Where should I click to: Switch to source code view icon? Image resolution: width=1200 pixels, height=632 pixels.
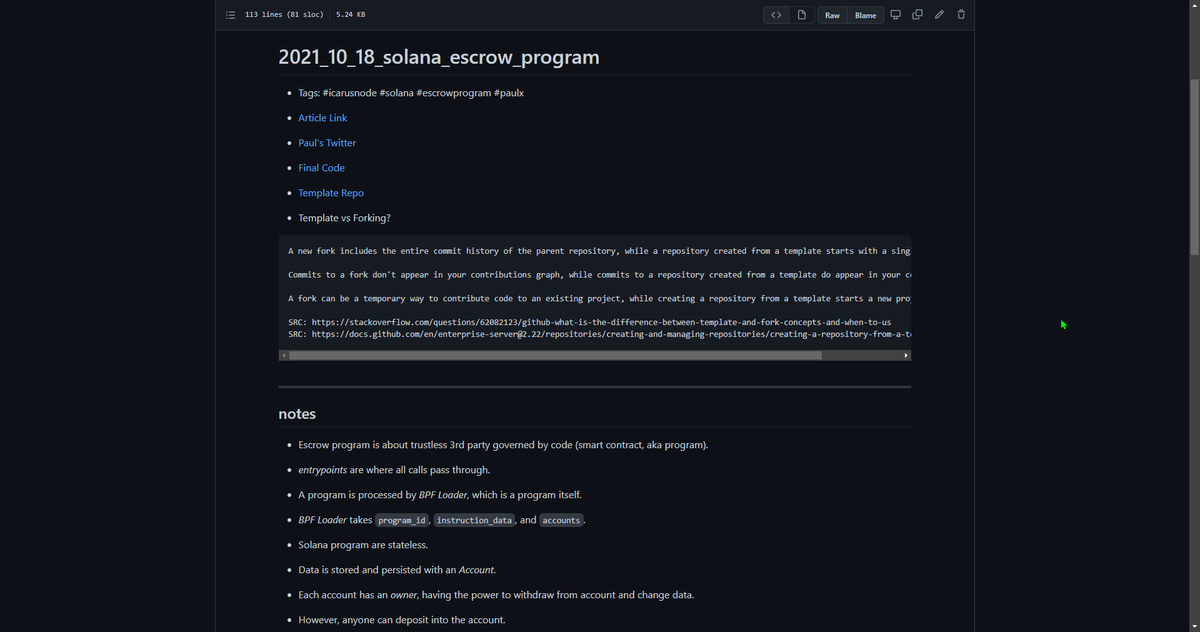coord(776,15)
